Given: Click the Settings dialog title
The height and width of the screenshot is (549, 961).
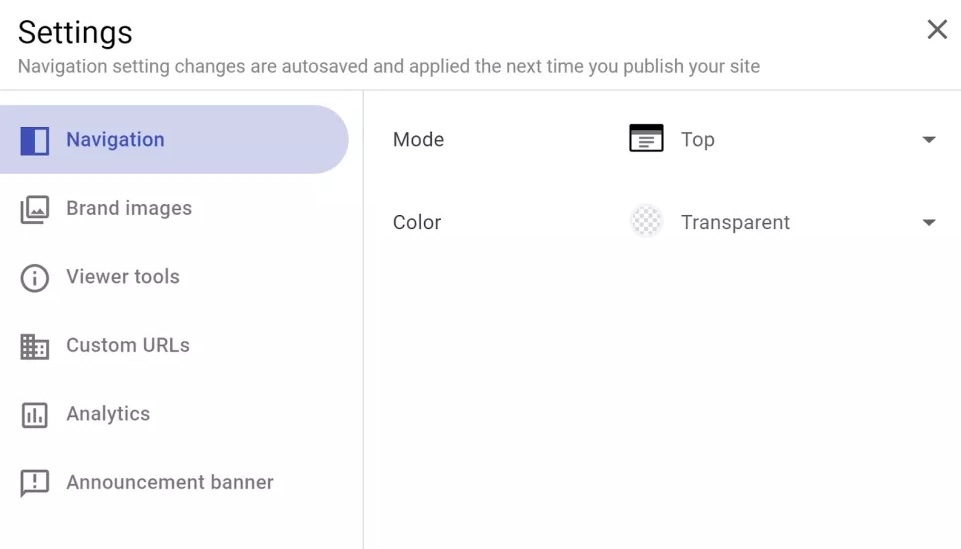Looking at the screenshot, I should tap(75, 32).
